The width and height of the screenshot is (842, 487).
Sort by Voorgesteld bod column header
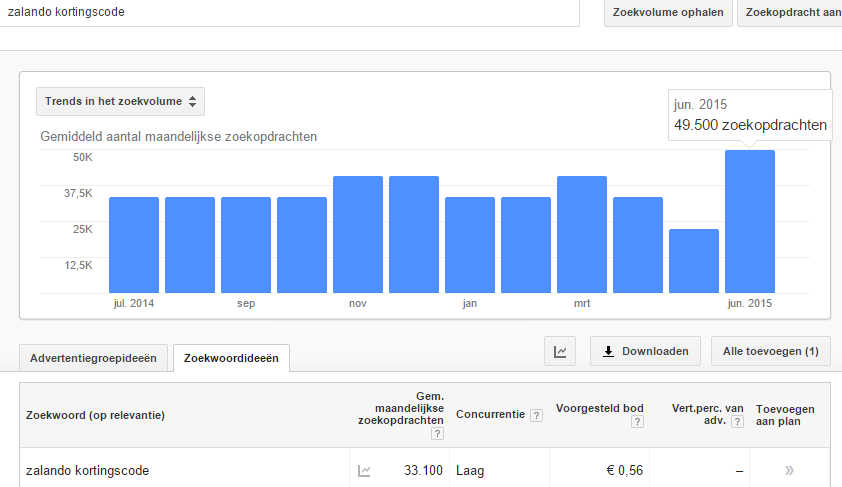coord(599,408)
